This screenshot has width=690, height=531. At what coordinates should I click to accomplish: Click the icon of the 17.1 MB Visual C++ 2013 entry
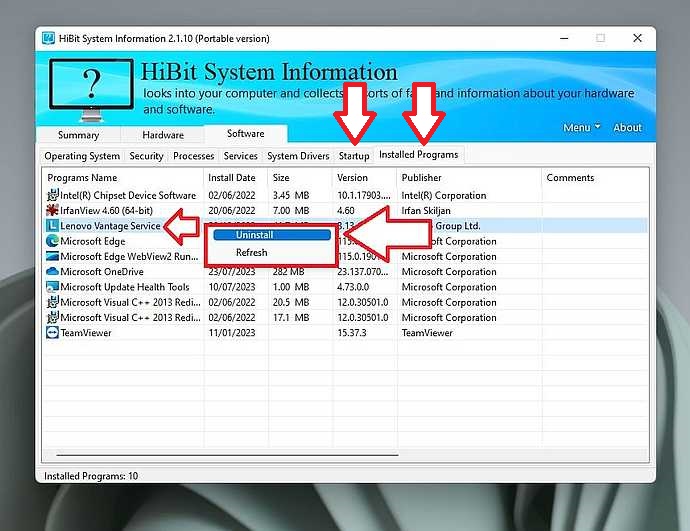52,317
